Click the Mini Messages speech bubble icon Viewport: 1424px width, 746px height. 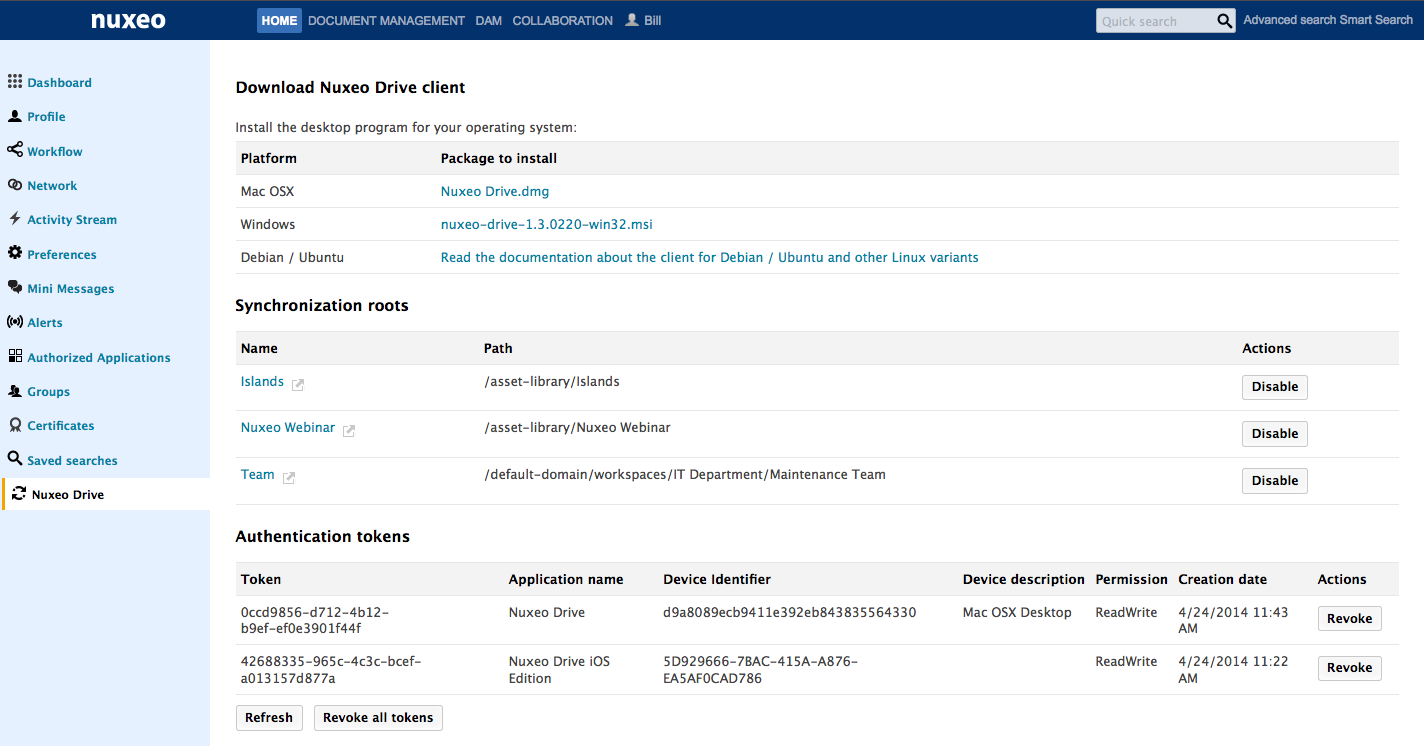pos(15,288)
